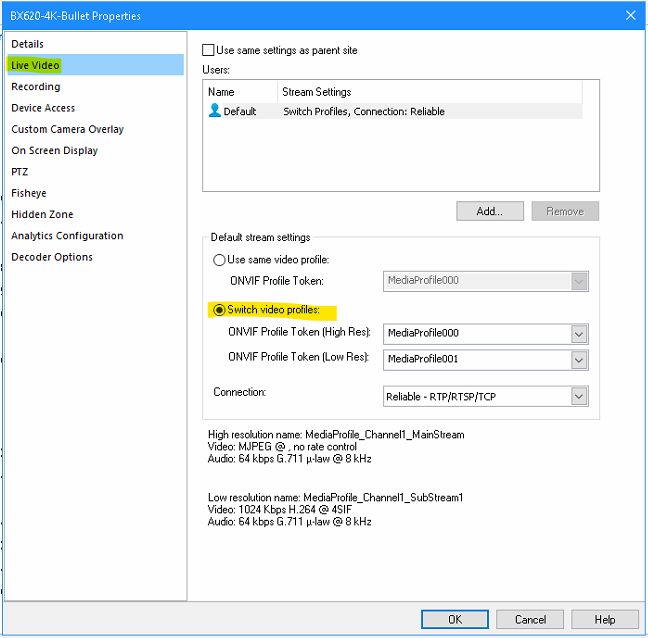Click the MediaProfile001 Low Res value
Viewport: 648px width, 638px height.
click(x=423, y=359)
